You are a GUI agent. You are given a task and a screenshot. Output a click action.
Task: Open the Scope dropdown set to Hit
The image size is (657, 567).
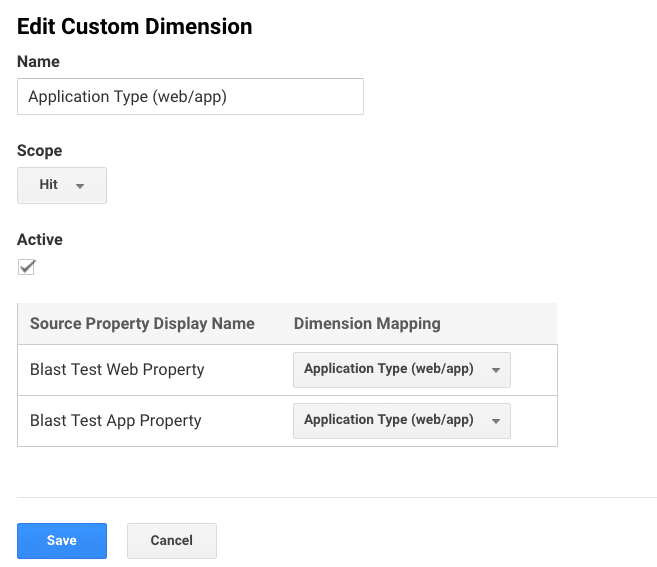62,185
